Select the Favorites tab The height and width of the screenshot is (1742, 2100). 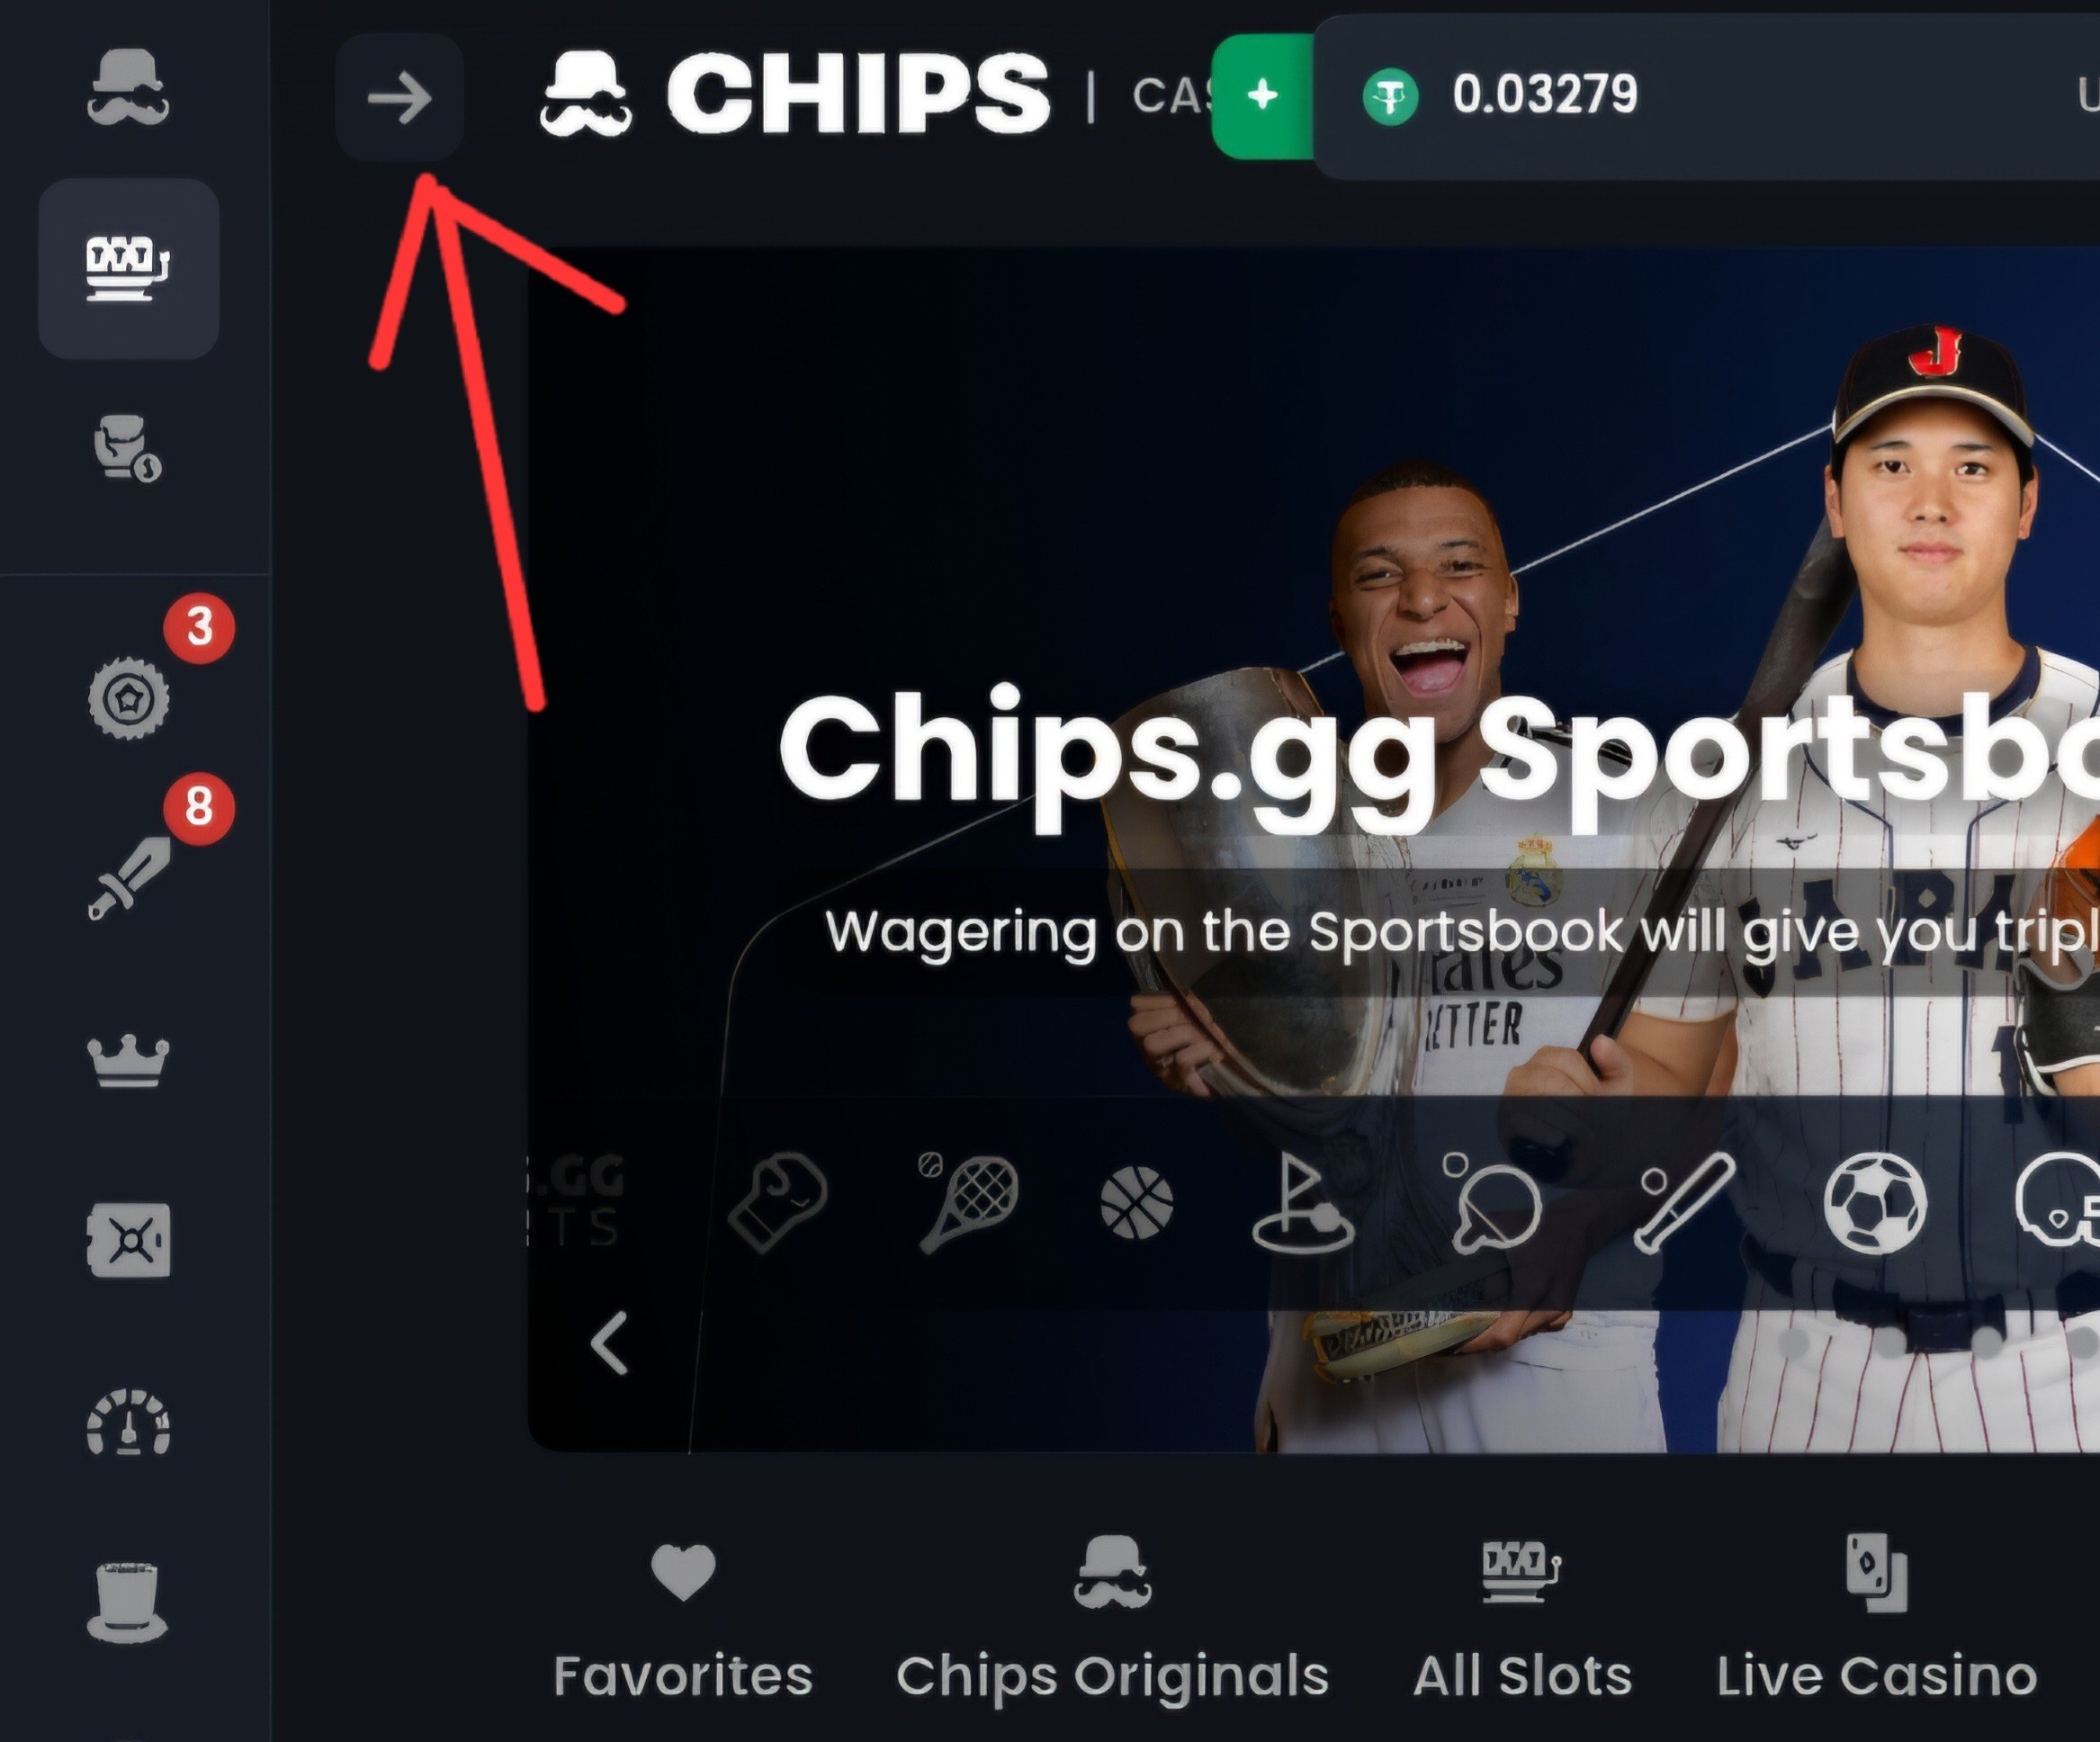coord(683,1618)
